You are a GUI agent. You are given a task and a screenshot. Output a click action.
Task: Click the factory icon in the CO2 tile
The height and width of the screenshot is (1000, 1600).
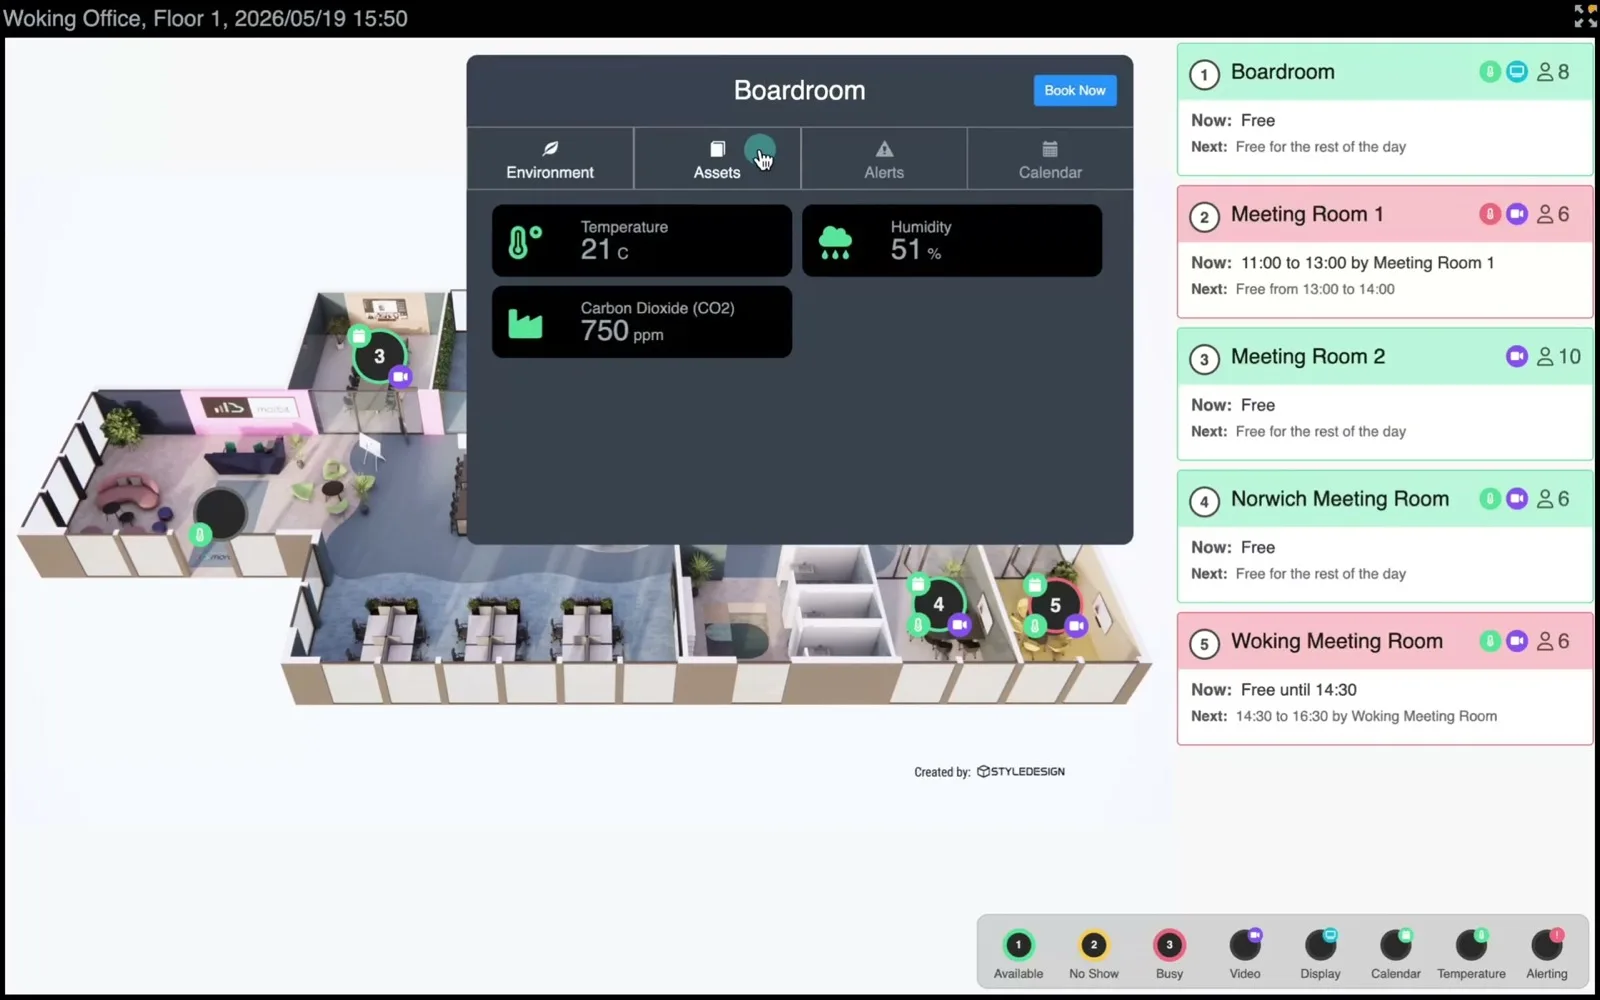coord(525,323)
